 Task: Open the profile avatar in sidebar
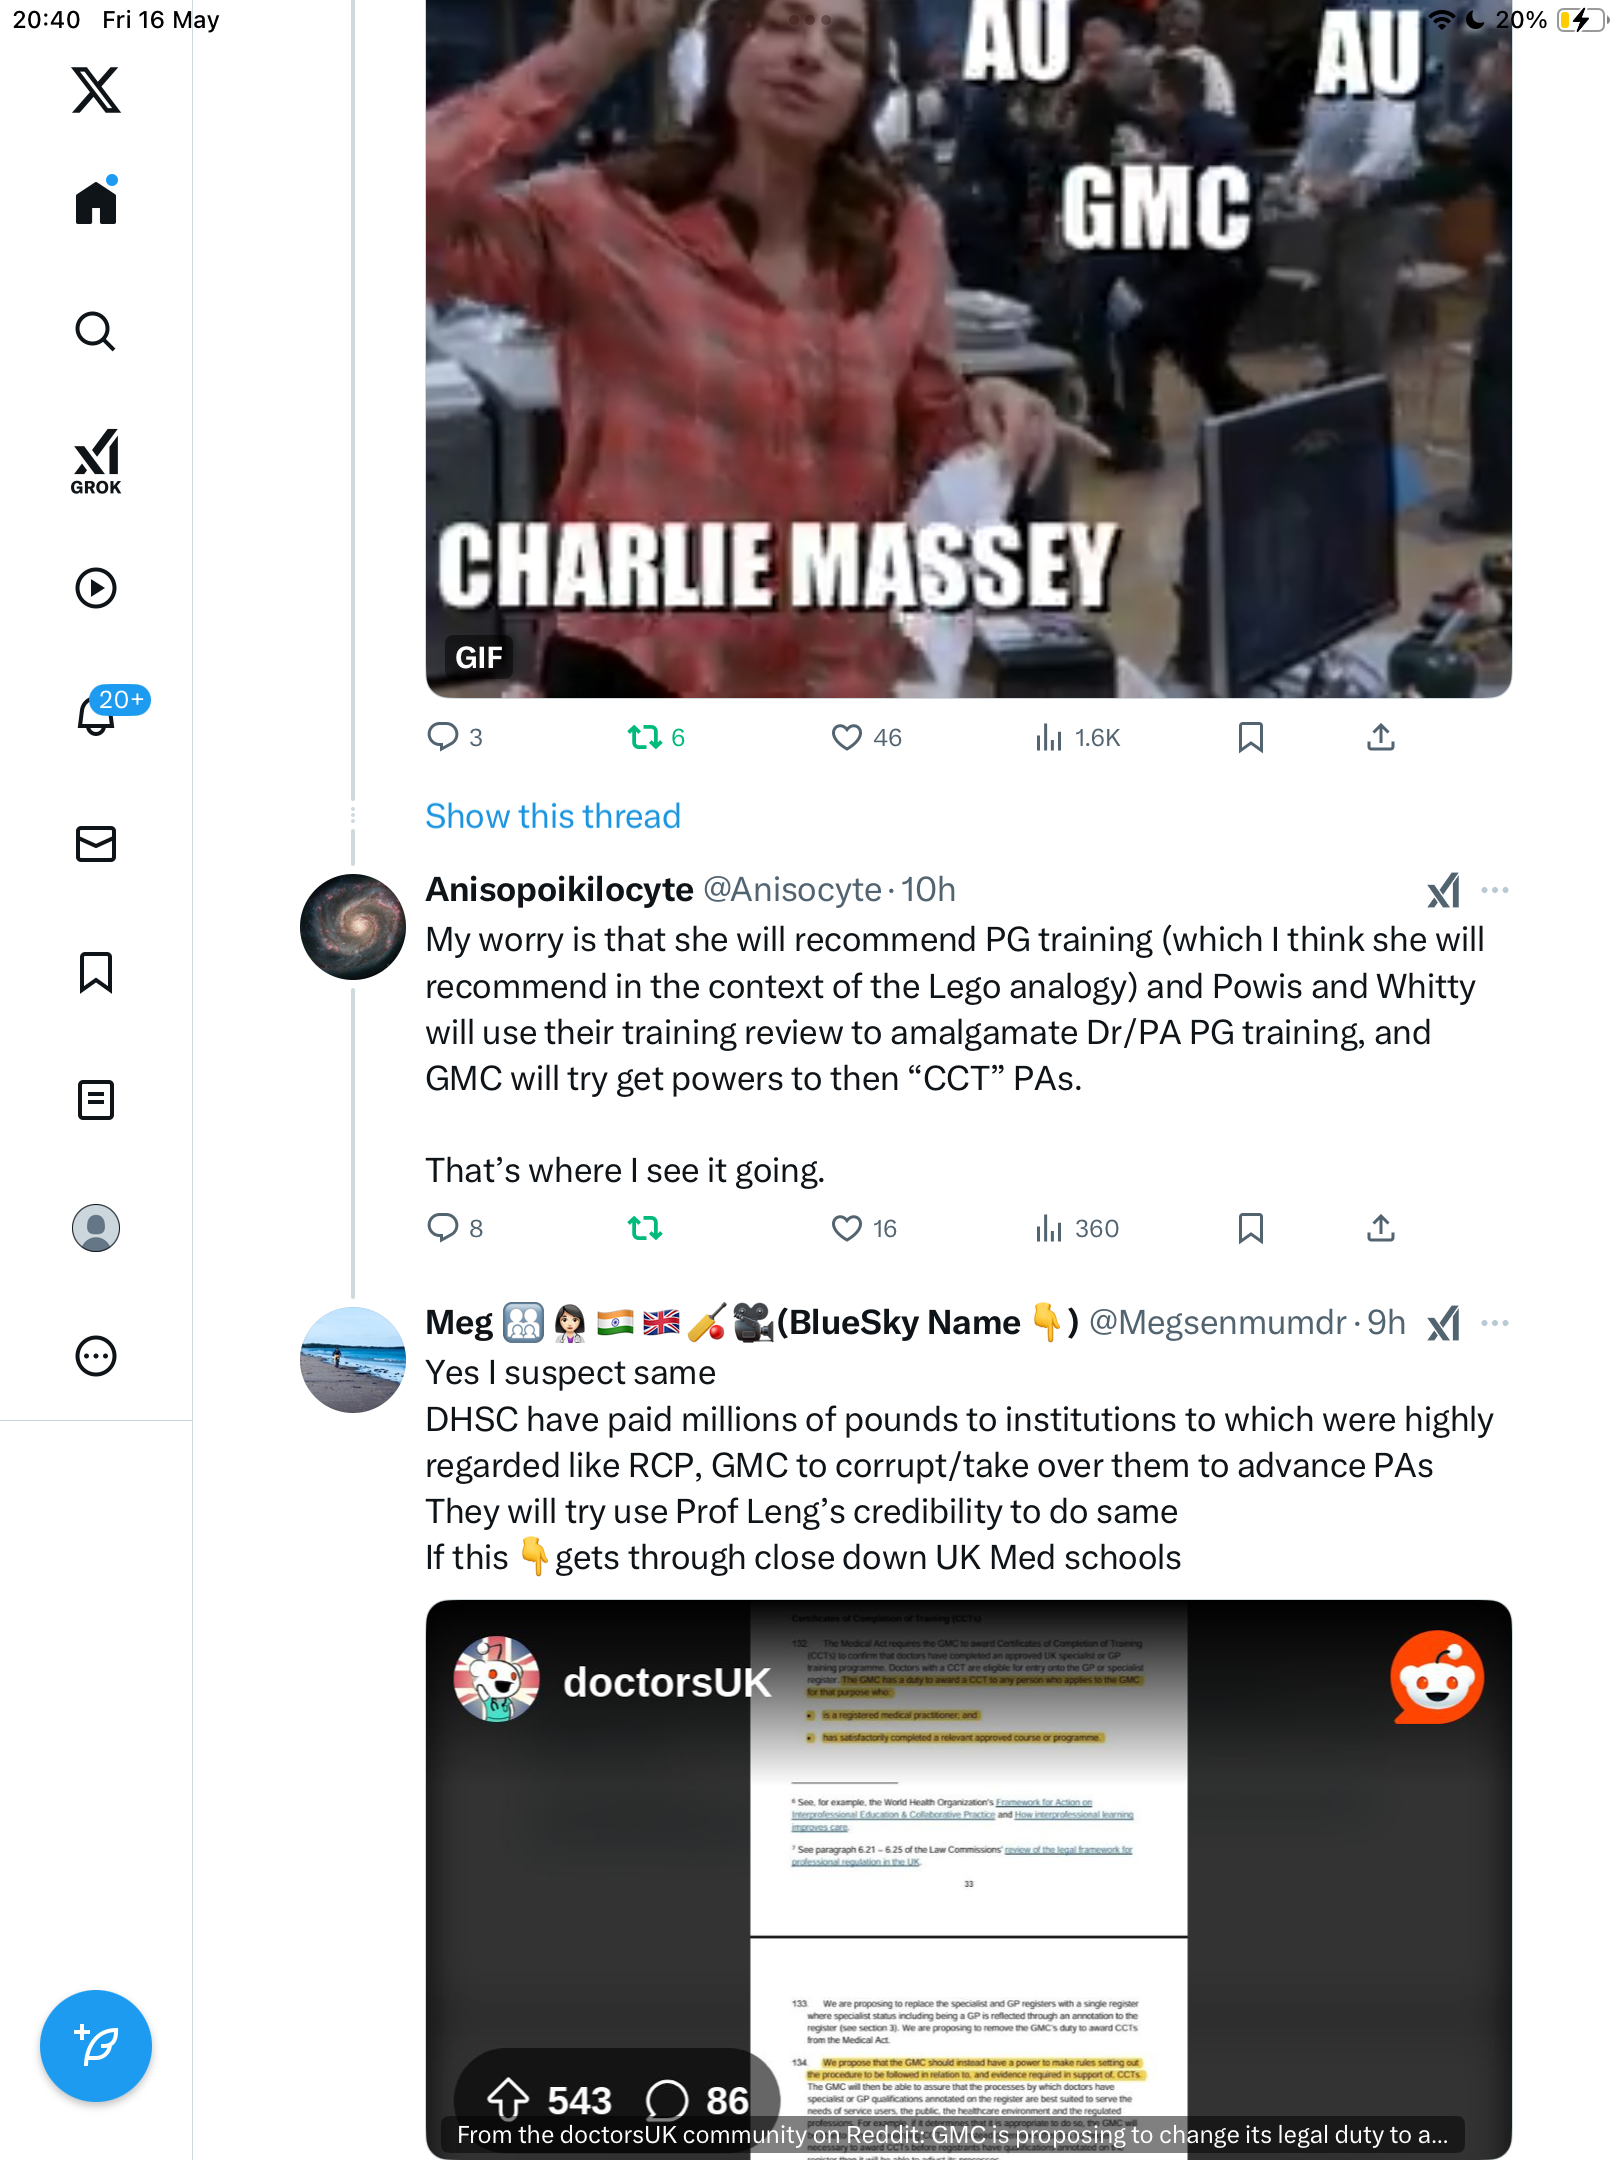click(96, 1228)
